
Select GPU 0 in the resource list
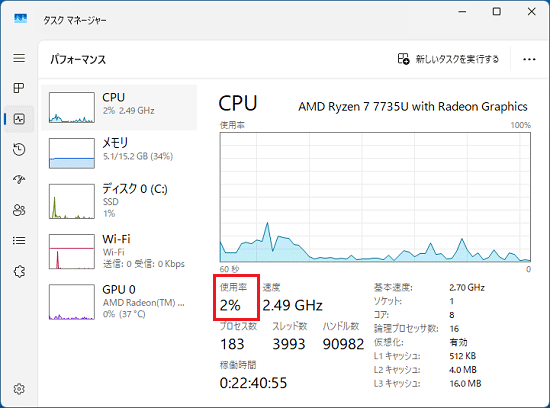(x=119, y=302)
